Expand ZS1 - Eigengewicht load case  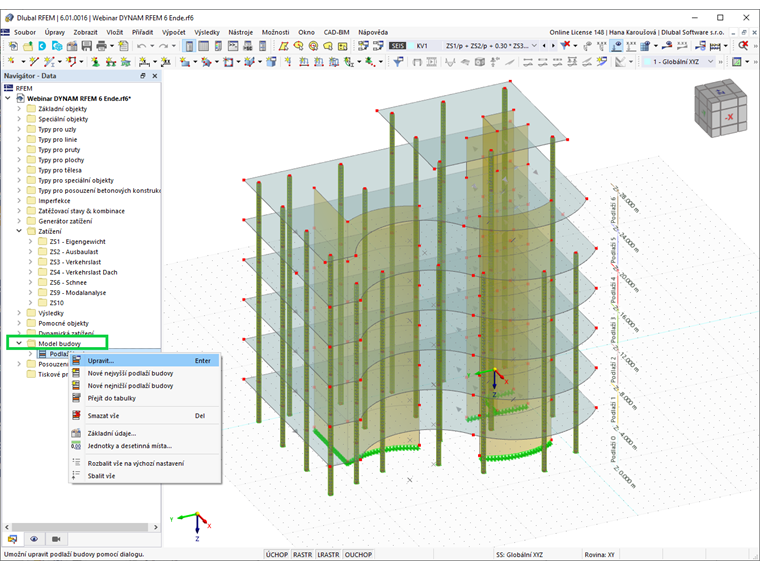tap(31, 241)
